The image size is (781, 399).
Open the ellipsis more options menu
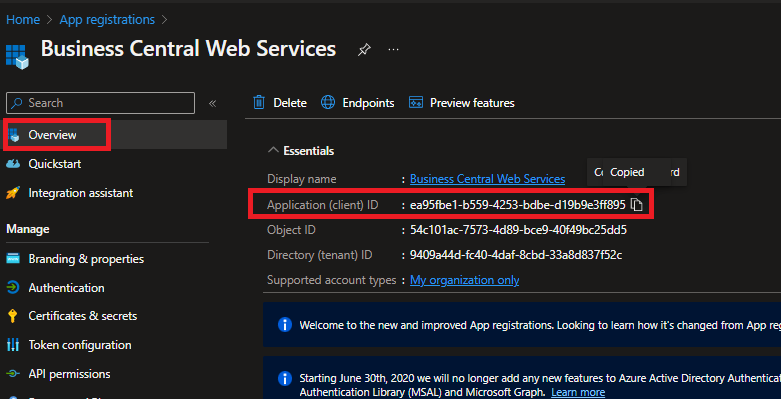pos(393,49)
